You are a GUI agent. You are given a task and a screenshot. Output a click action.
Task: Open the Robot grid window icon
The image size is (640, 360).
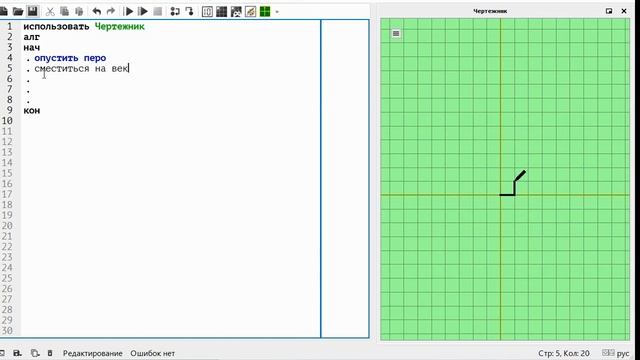click(x=222, y=11)
